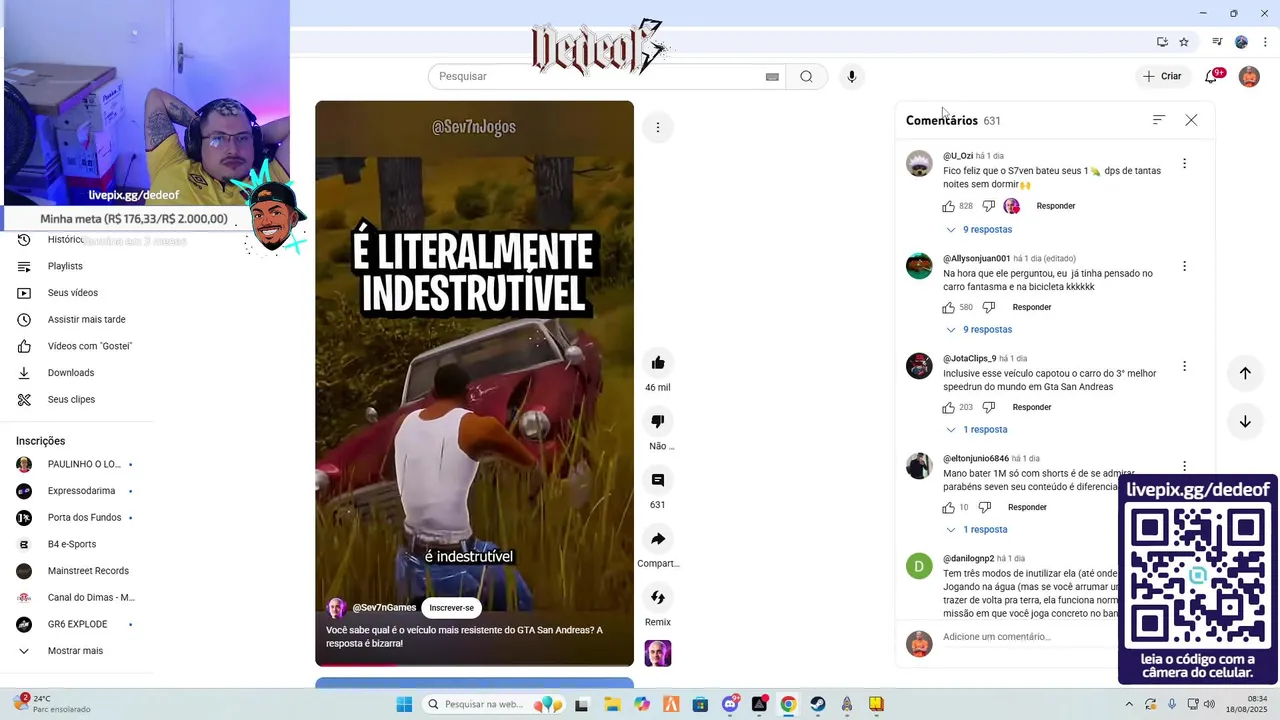Bookmark page with the star icon

tap(1184, 42)
